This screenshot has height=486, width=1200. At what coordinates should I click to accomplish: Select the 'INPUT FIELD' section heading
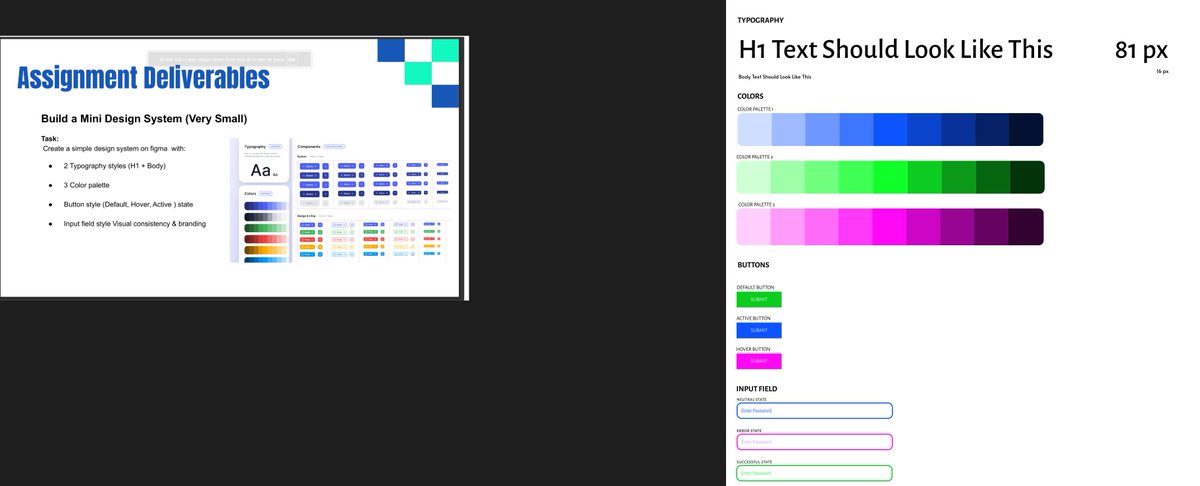tap(757, 389)
